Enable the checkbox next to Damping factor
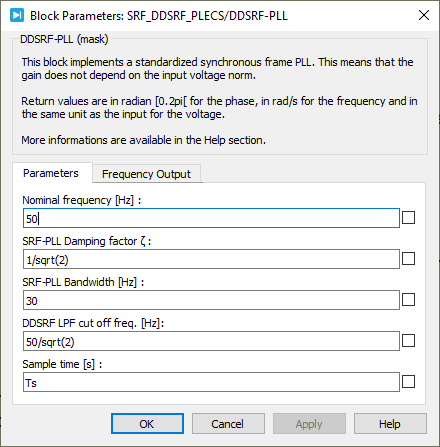 [x=408, y=259]
